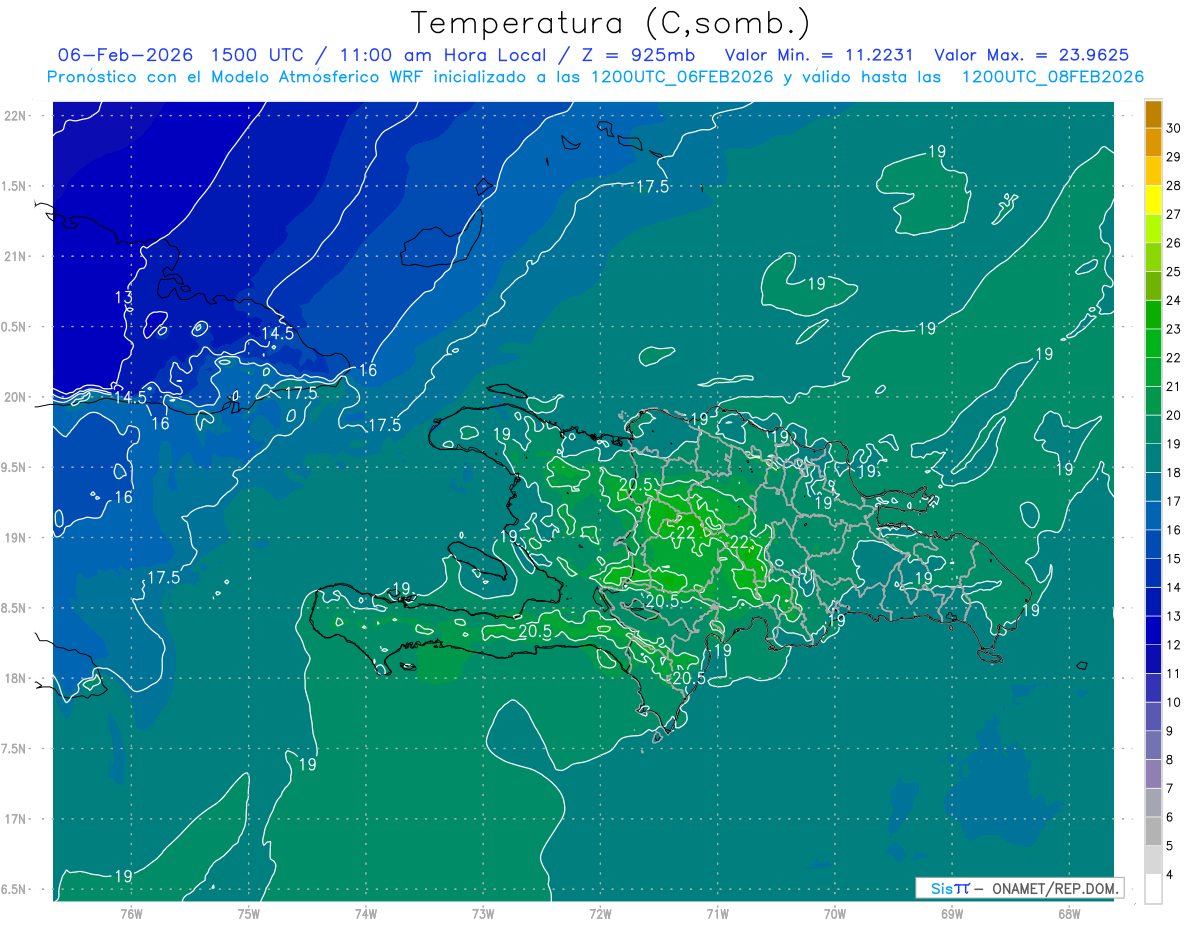Select the legend swatch between 22 and 23

point(1153,344)
